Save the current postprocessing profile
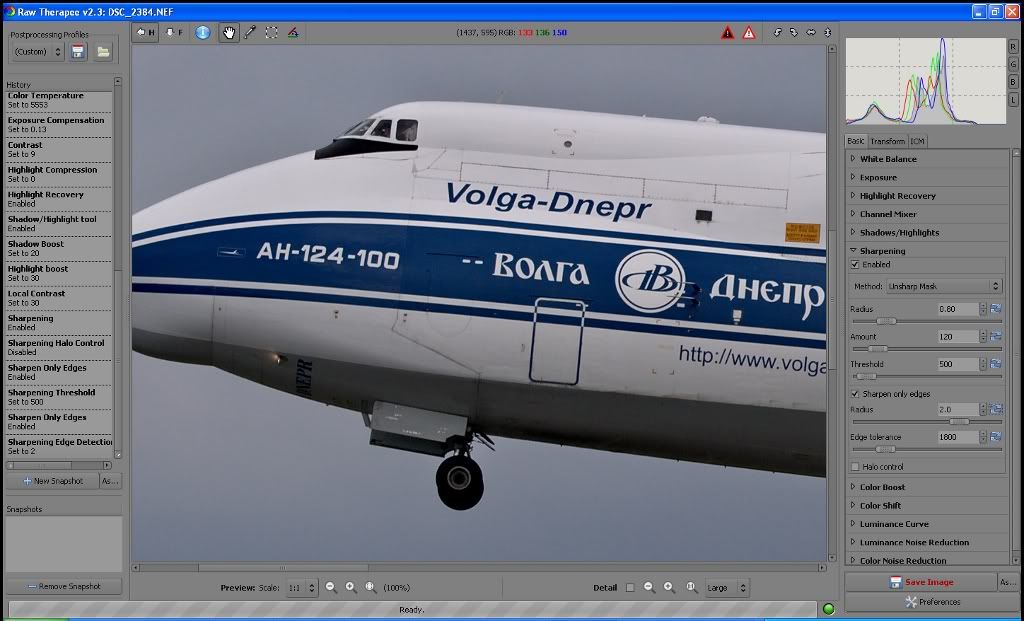Screen dimensions: 1024x621 pos(78,52)
